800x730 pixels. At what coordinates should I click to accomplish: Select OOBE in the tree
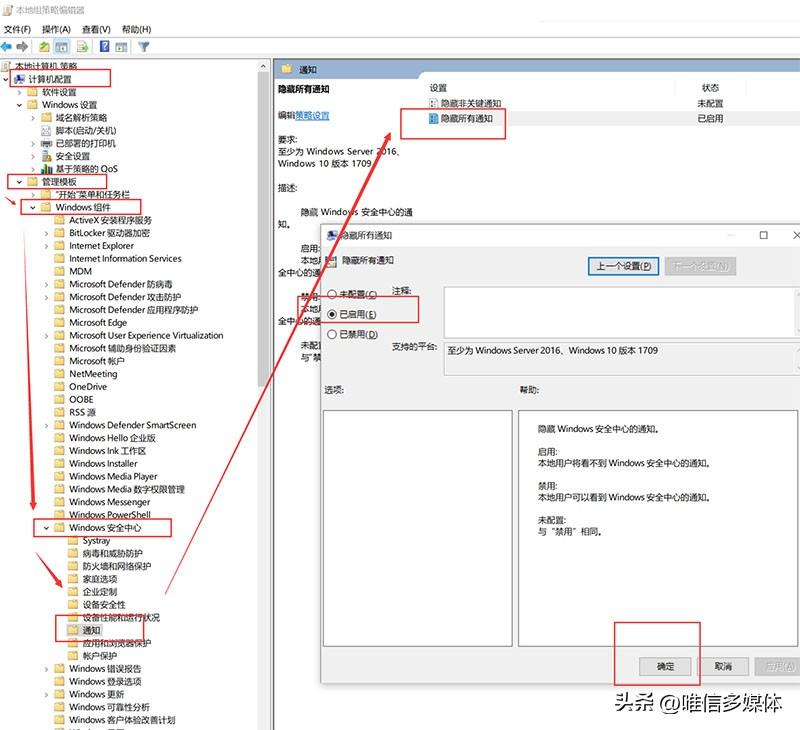click(81, 399)
